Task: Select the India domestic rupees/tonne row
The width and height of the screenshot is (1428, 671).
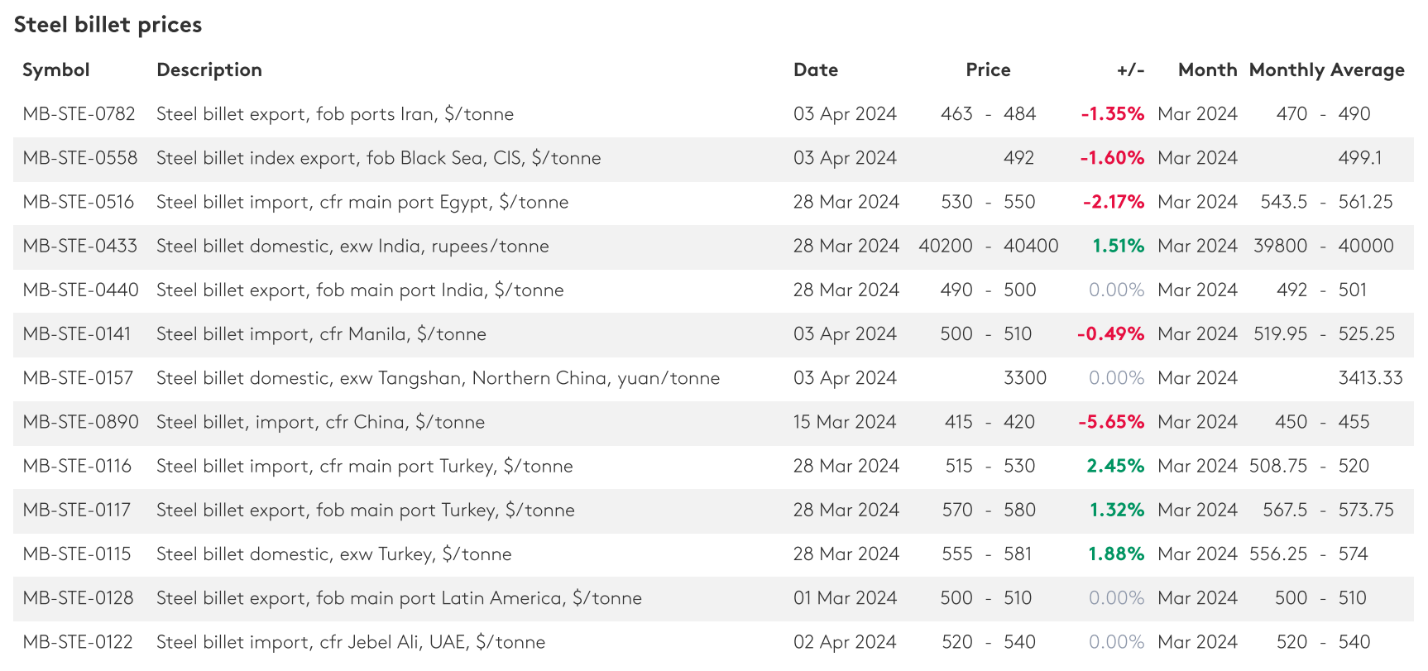Action: (x=352, y=246)
